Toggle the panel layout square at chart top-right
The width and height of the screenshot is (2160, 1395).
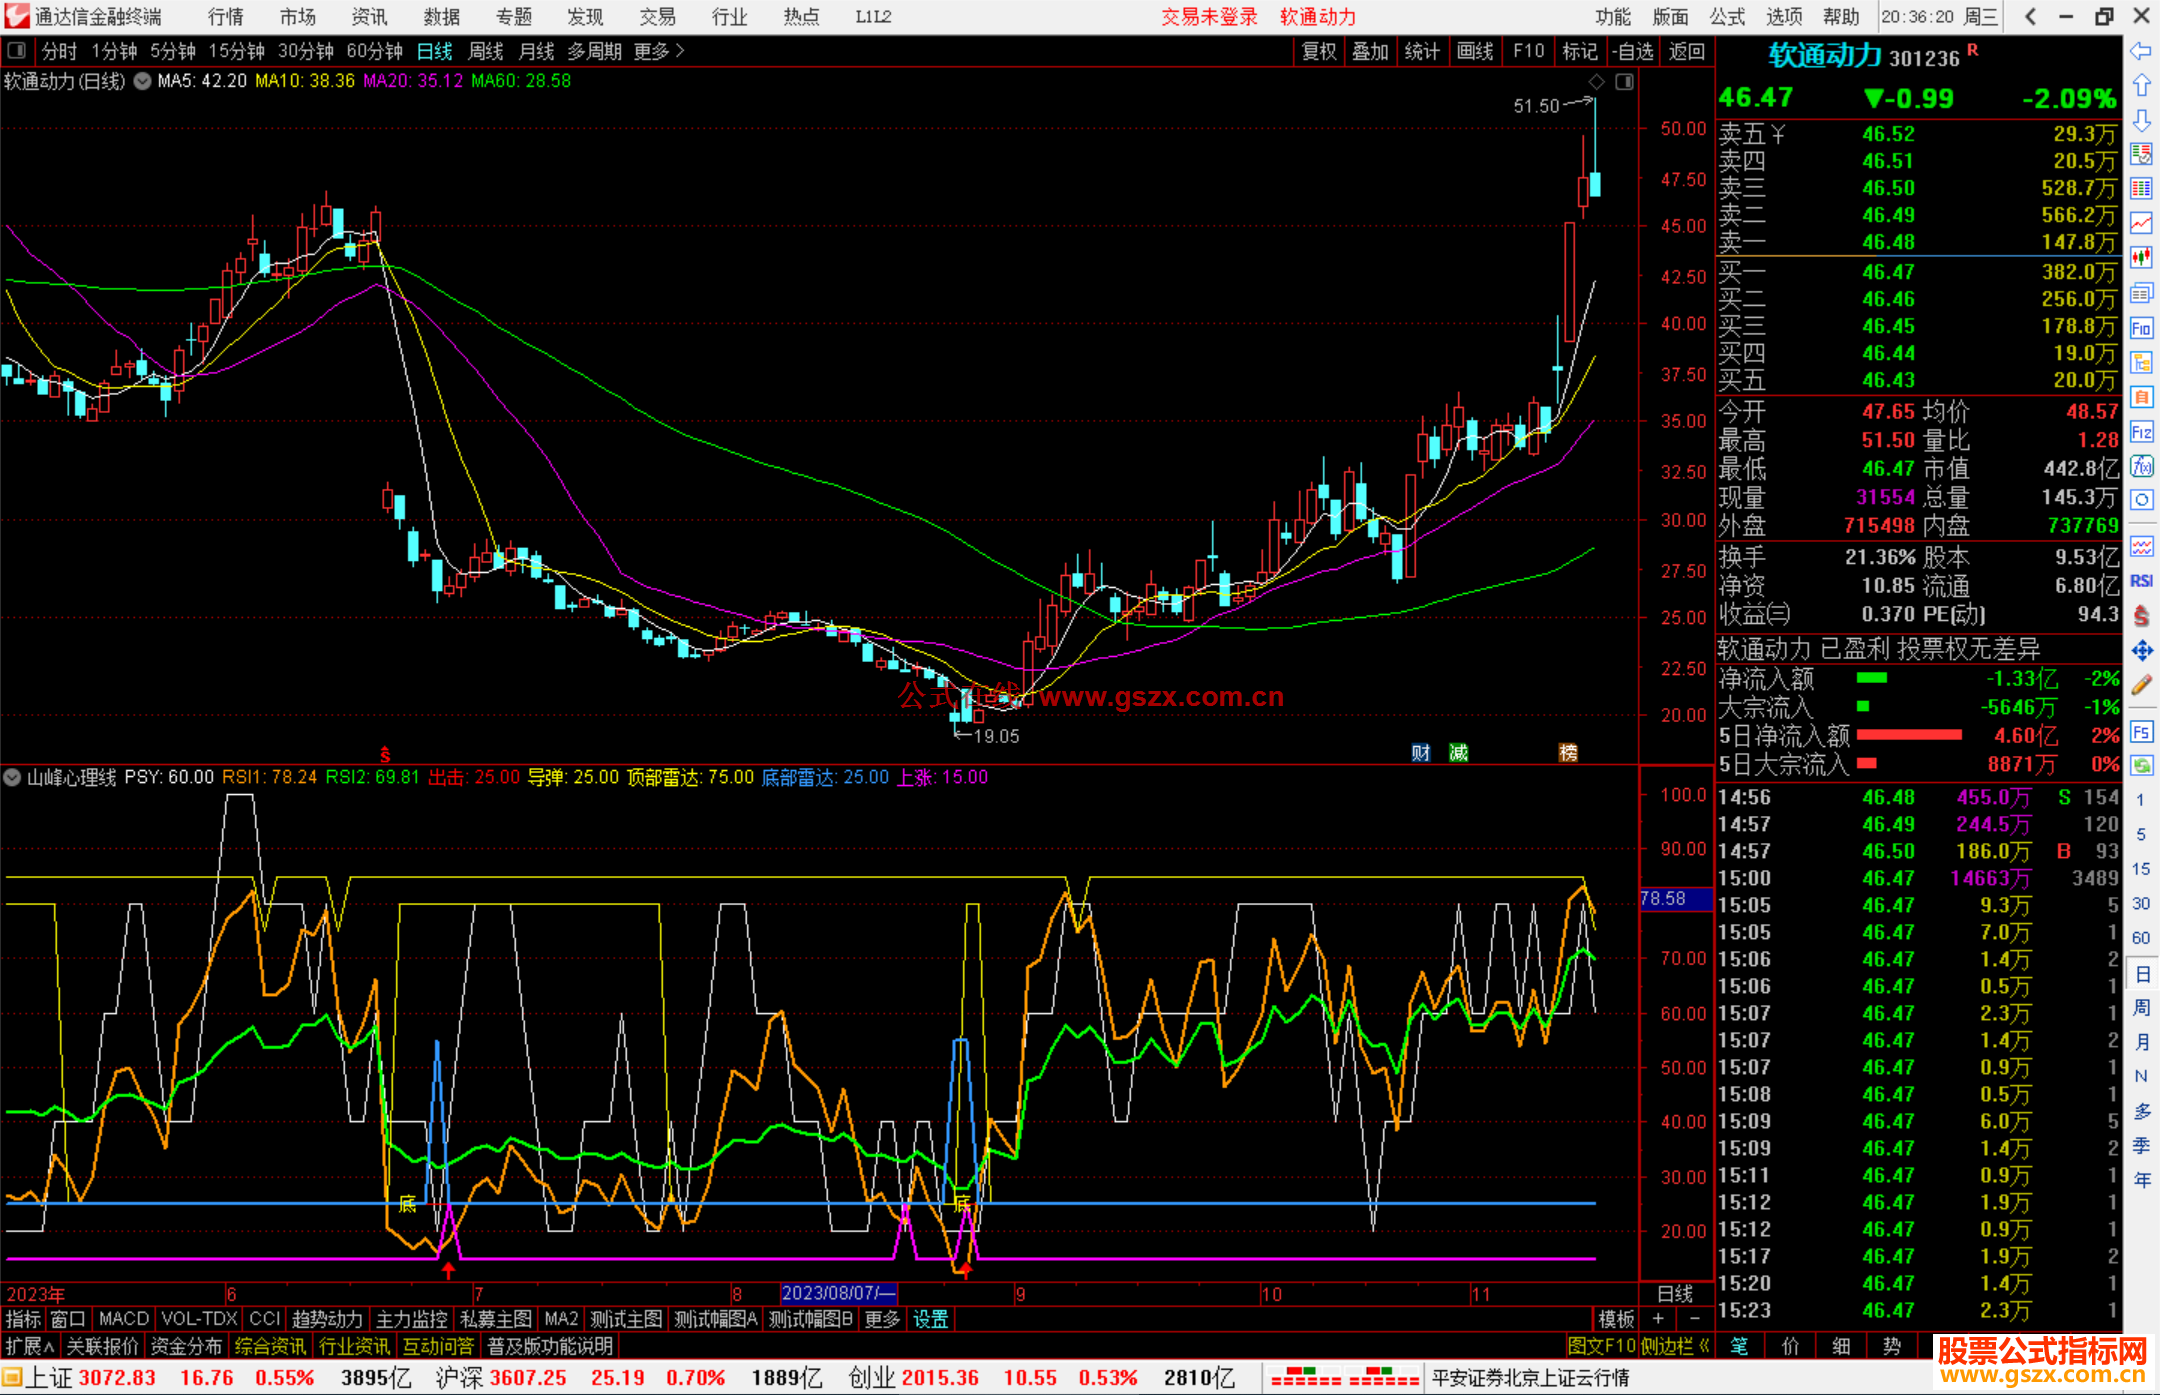[1624, 82]
